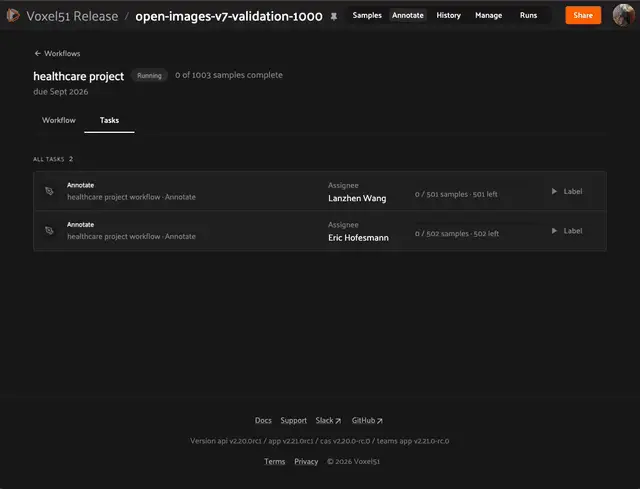Image resolution: width=640 pixels, height=489 pixels.
Task: Click the © 2026 Voxel51 copyright text
Action: click(x=353, y=462)
